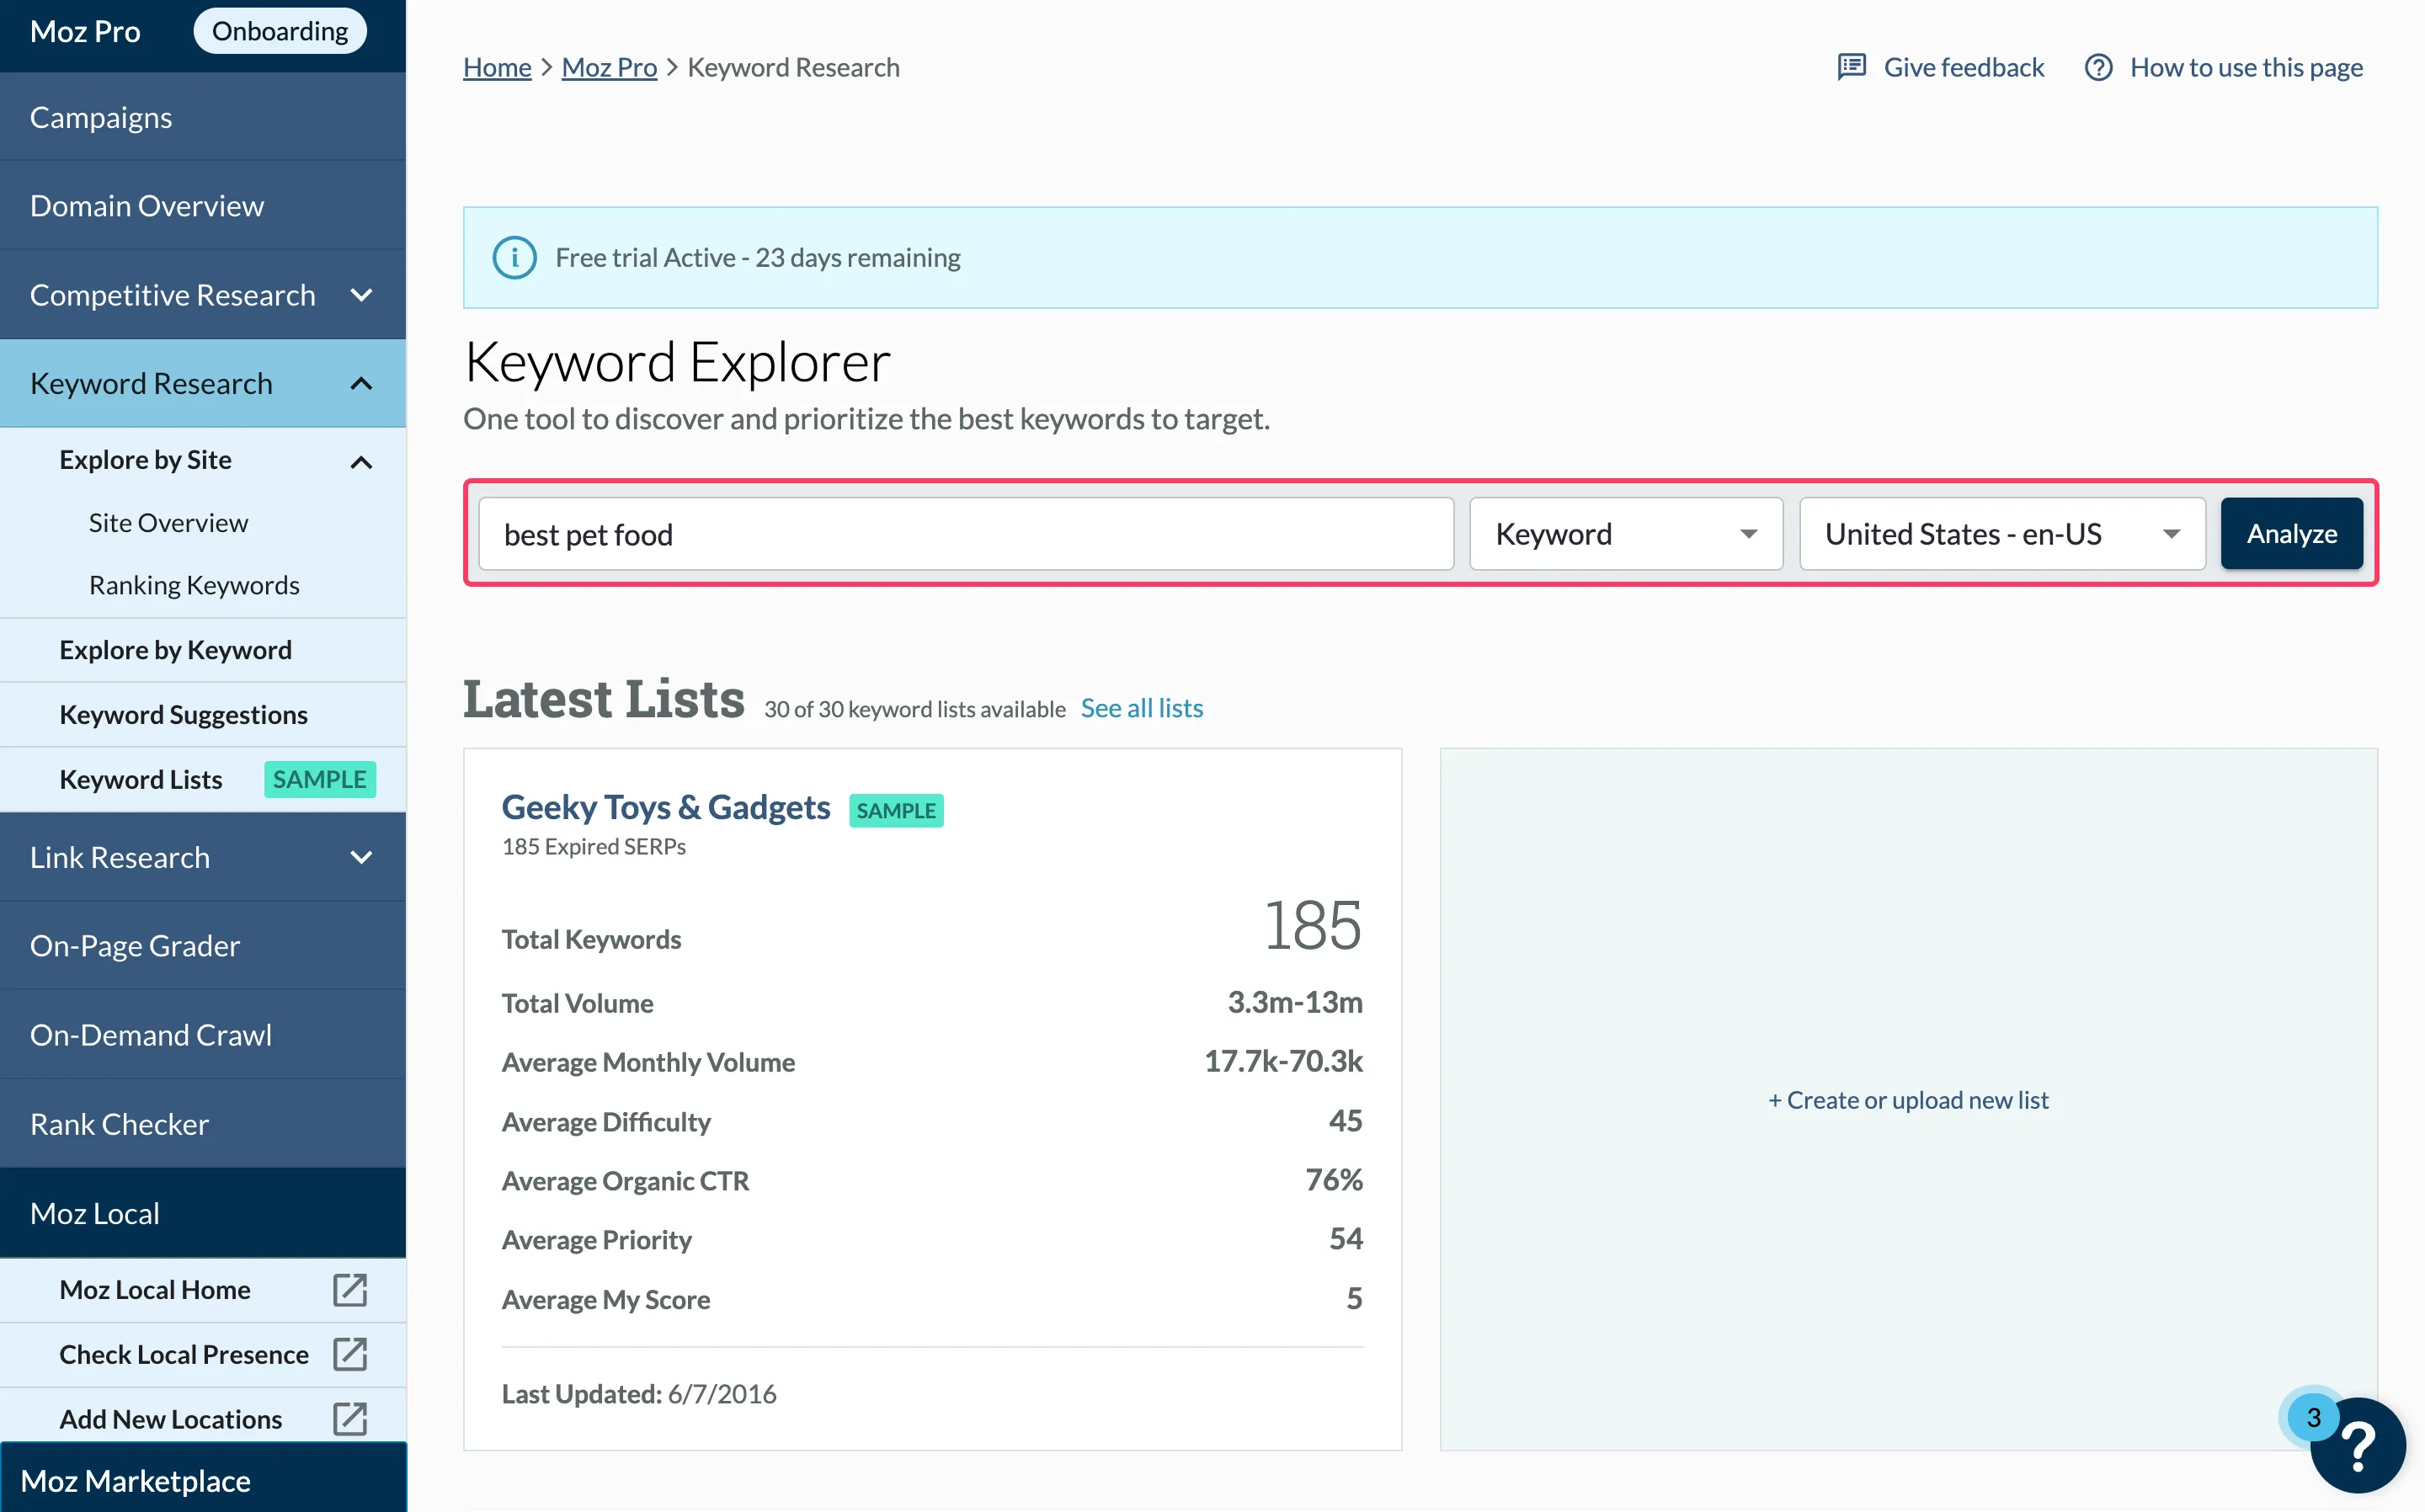
Task: Open Moz Local section header
Action: click(203, 1213)
